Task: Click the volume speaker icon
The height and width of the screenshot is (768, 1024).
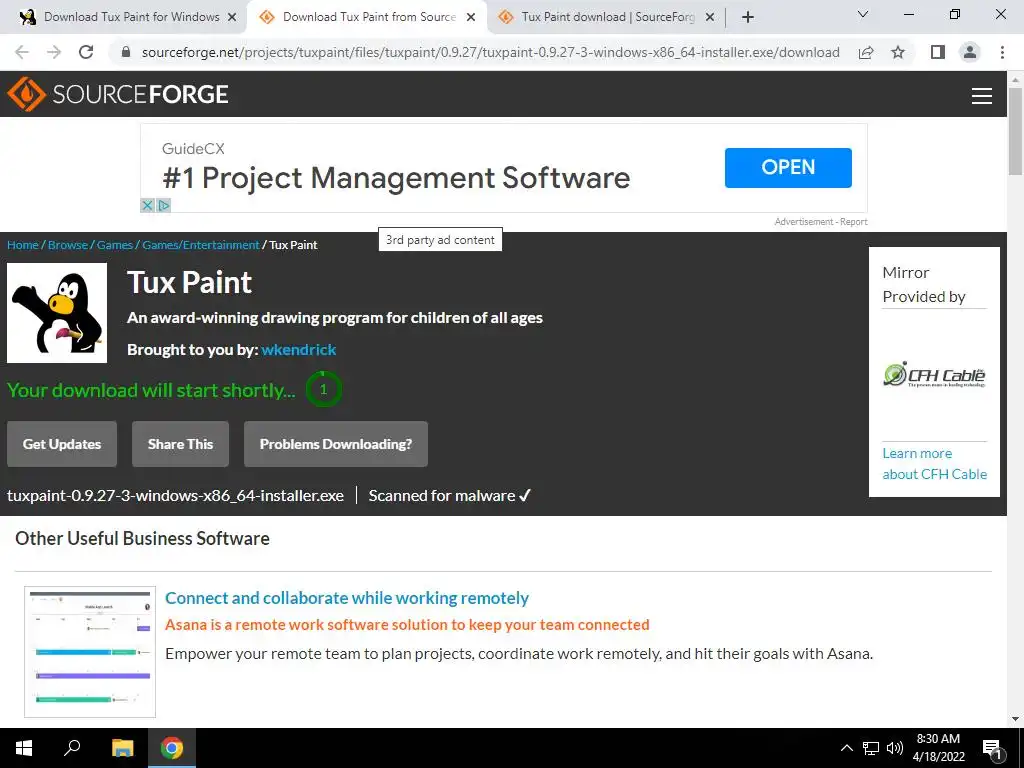Action: 895,748
